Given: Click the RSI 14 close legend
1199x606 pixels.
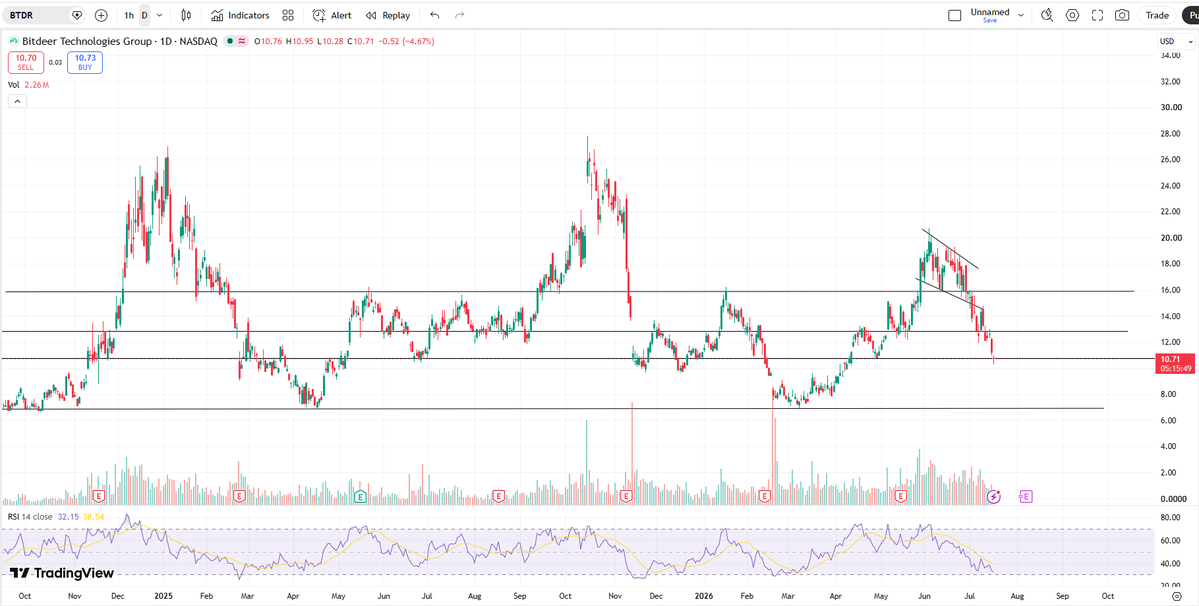Looking at the screenshot, I should click(31, 517).
